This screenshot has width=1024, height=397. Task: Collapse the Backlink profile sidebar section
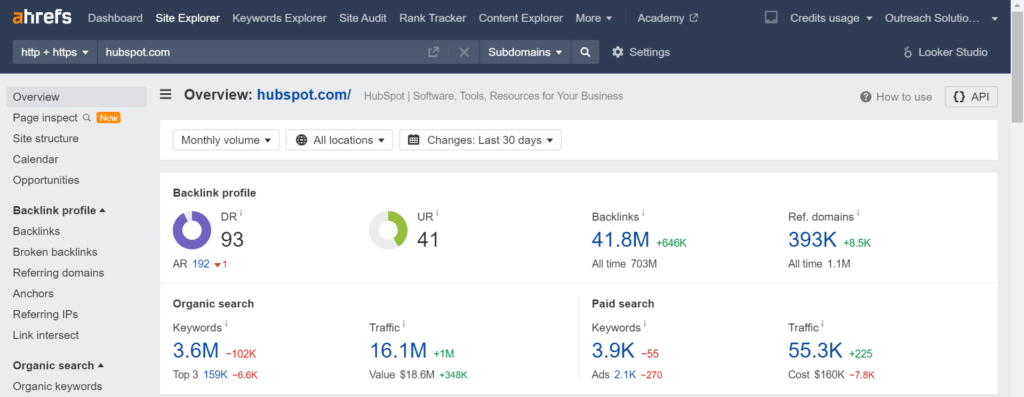(x=59, y=210)
